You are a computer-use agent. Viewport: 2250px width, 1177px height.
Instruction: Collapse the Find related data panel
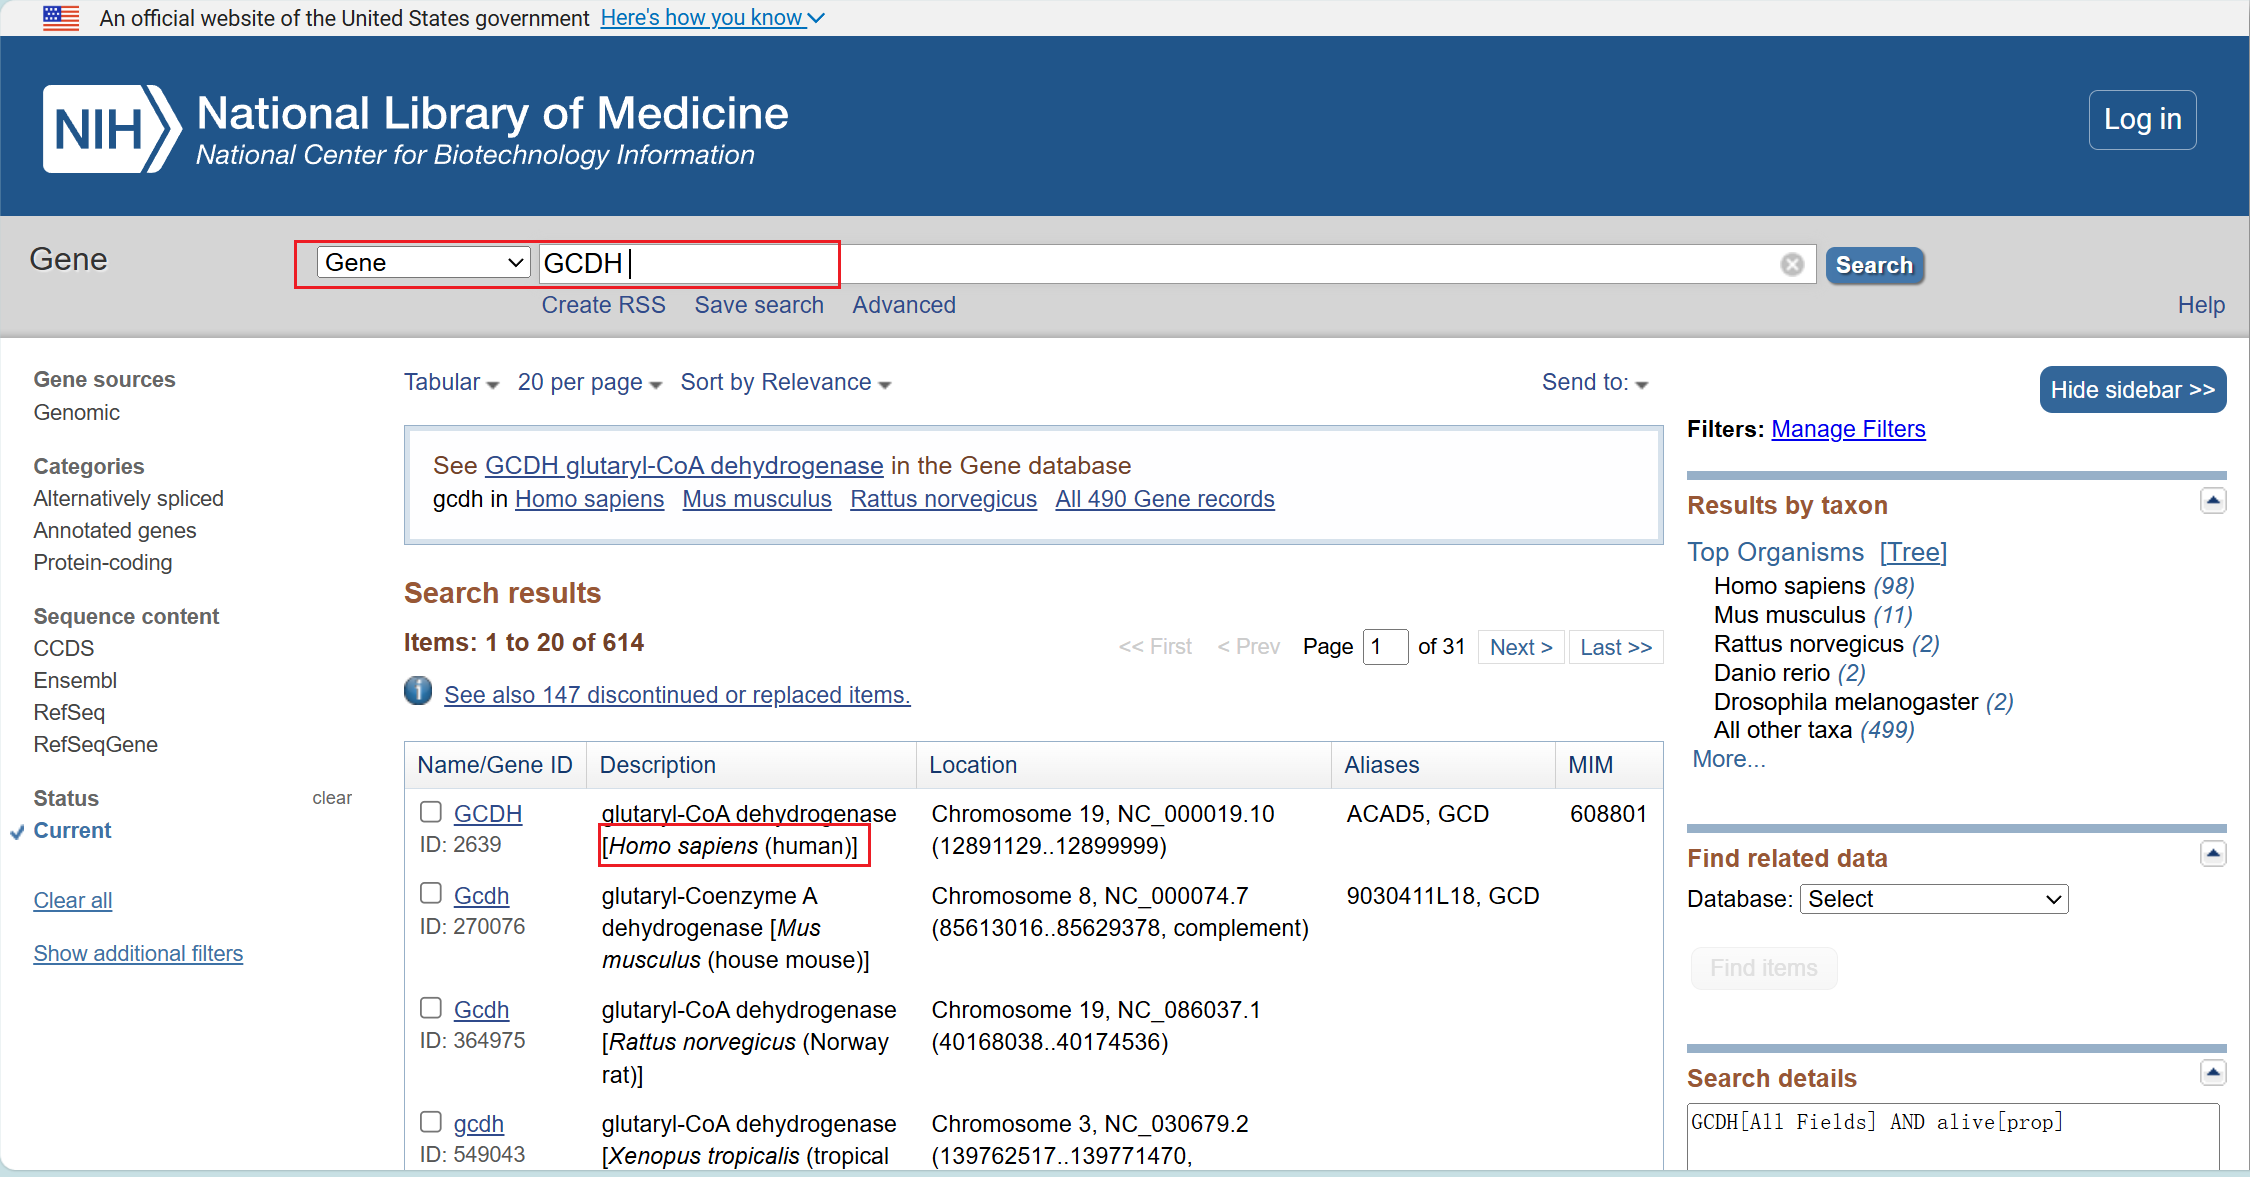[2212, 853]
